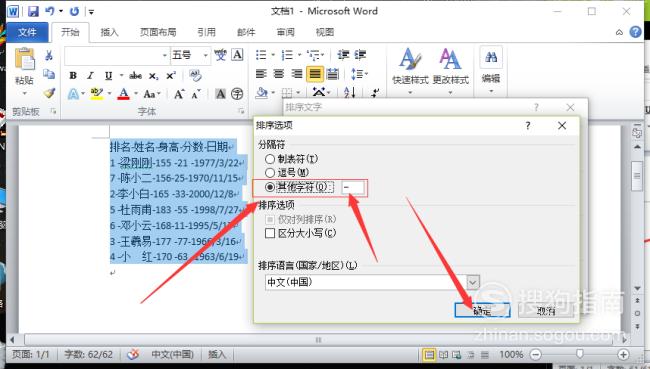The height and width of the screenshot is (369, 650).
Task: Apply superscript formatting
Action: 171,75
